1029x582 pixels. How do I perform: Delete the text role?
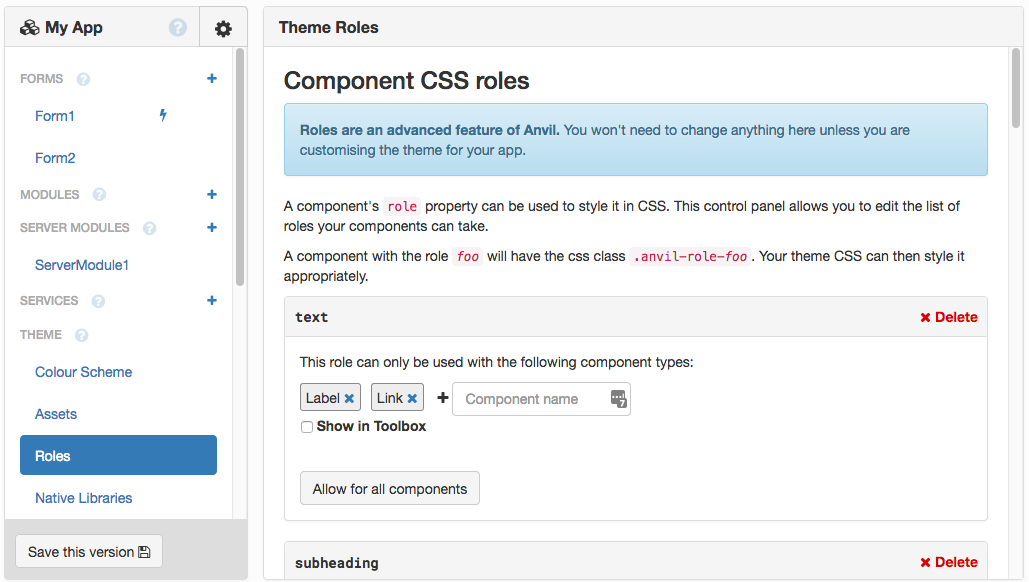(949, 316)
